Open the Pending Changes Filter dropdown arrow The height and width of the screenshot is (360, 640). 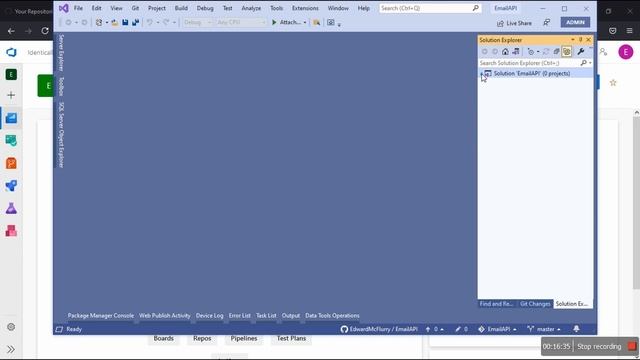click(x=538, y=52)
